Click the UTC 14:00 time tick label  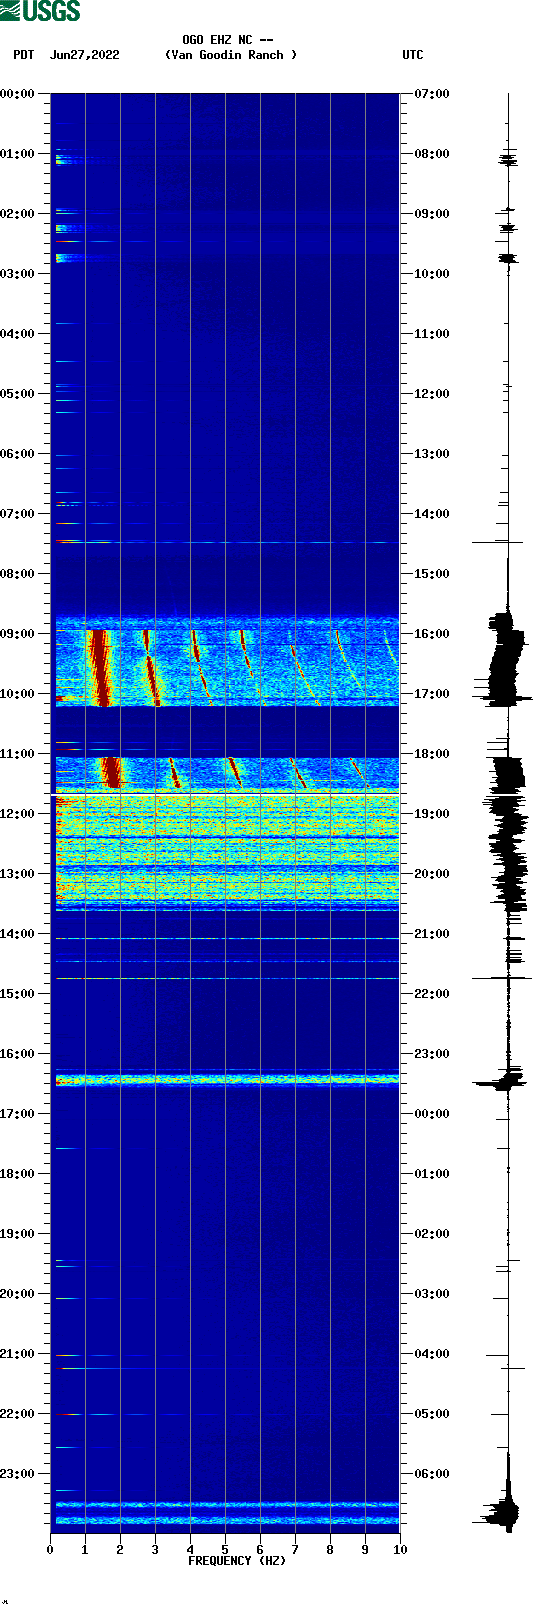[432, 514]
